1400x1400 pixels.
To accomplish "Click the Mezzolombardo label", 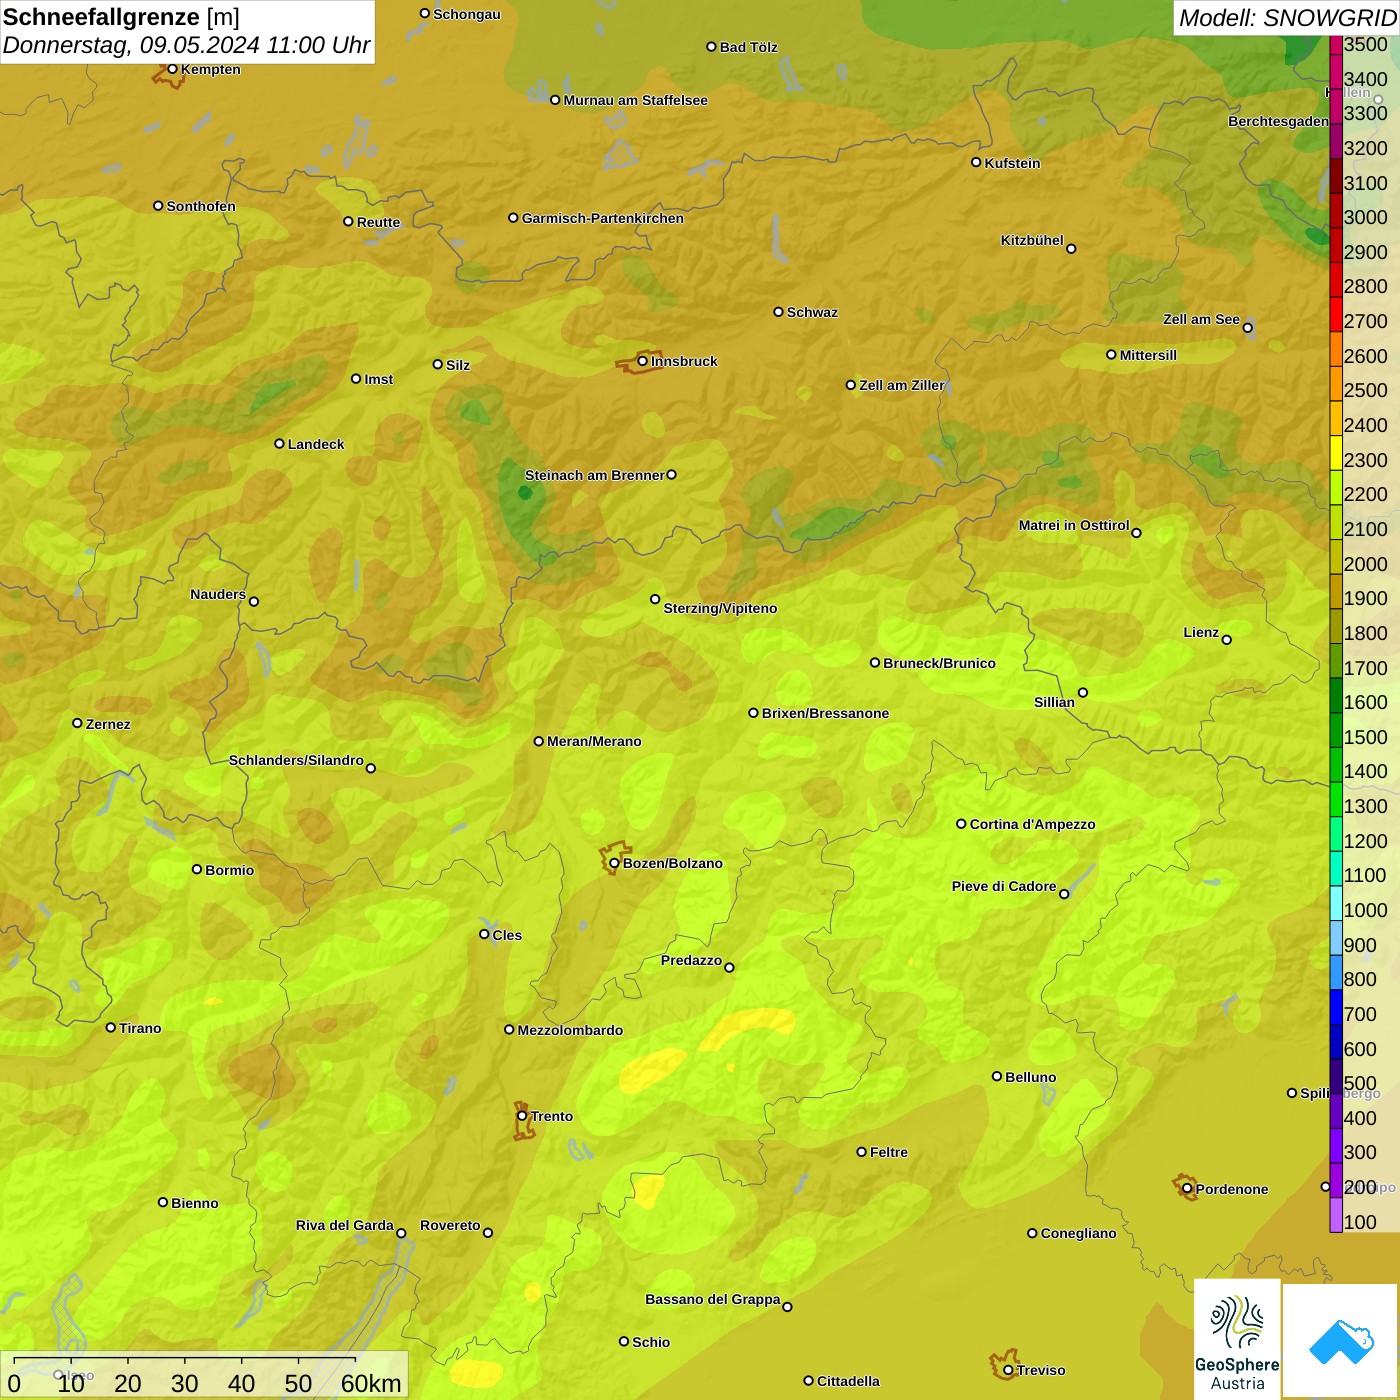I will 570,1030.
